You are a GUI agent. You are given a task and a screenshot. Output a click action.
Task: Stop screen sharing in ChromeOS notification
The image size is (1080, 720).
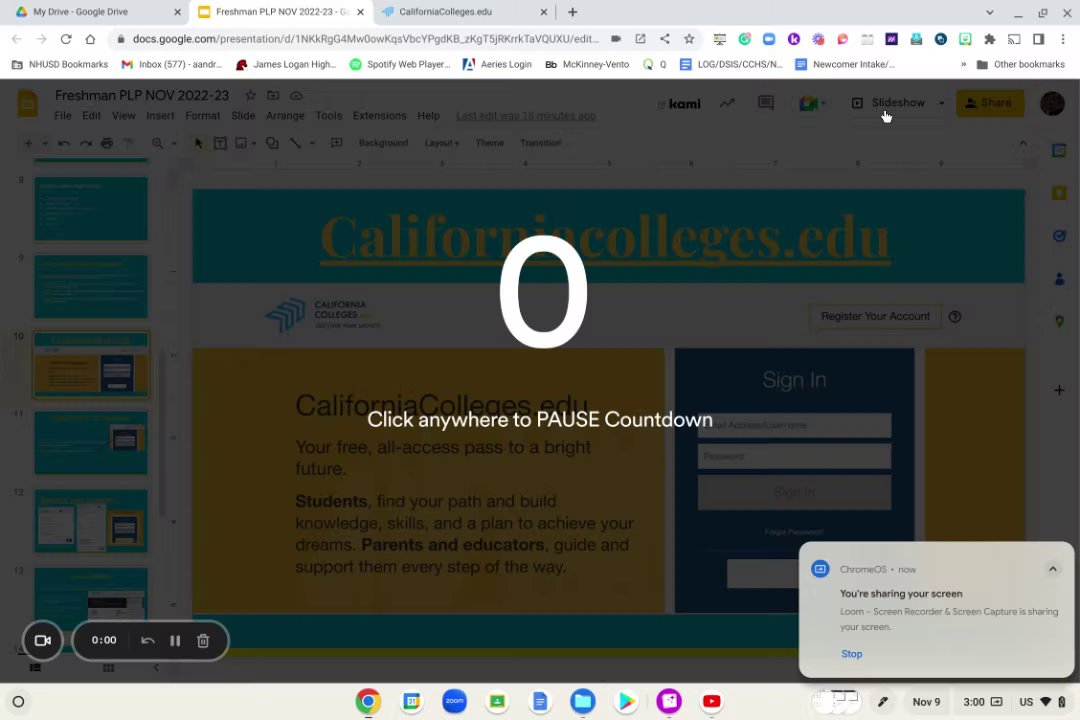click(851, 654)
